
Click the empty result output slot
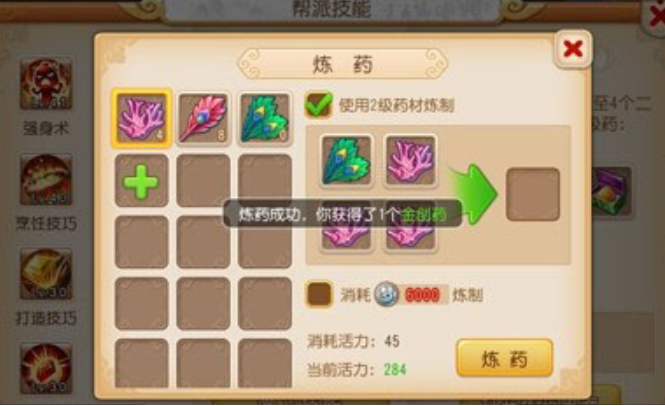pyautogui.click(x=533, y=194)
